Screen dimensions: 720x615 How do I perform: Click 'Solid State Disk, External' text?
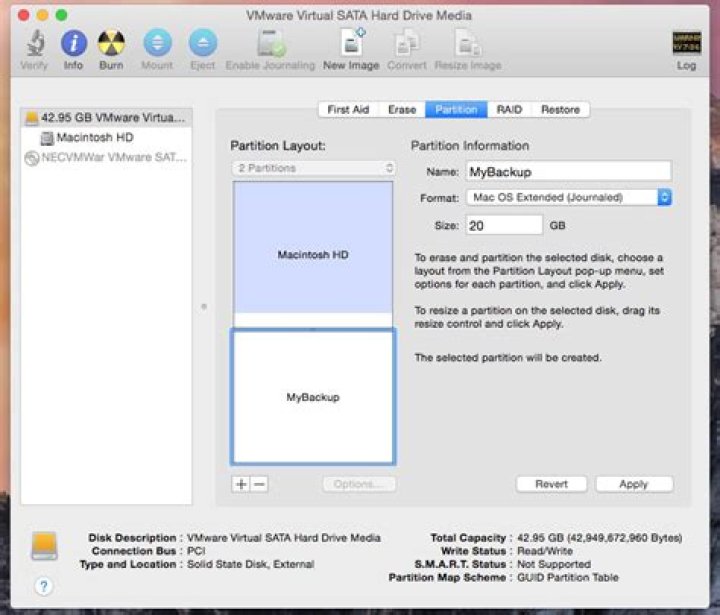tap(251, 564)
